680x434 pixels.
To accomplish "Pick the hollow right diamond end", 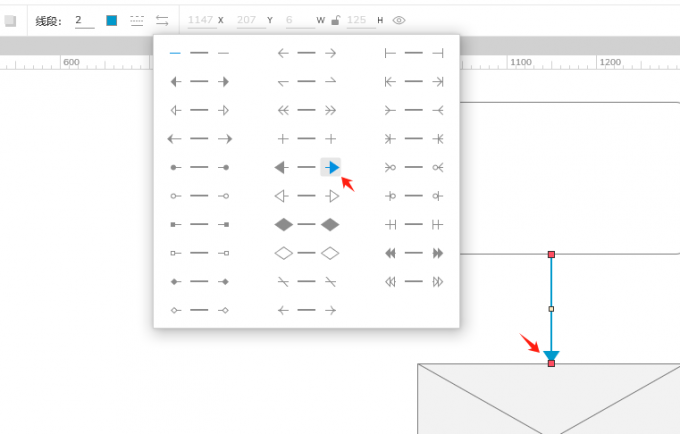I will tap(330, 253).
